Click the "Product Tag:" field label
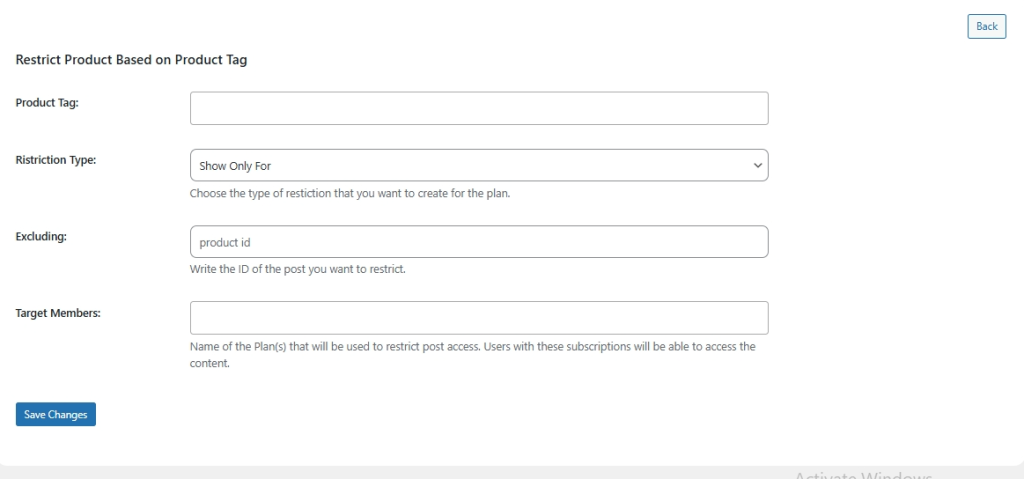Viewport: 1024px width, 479px height. point(47,101)
